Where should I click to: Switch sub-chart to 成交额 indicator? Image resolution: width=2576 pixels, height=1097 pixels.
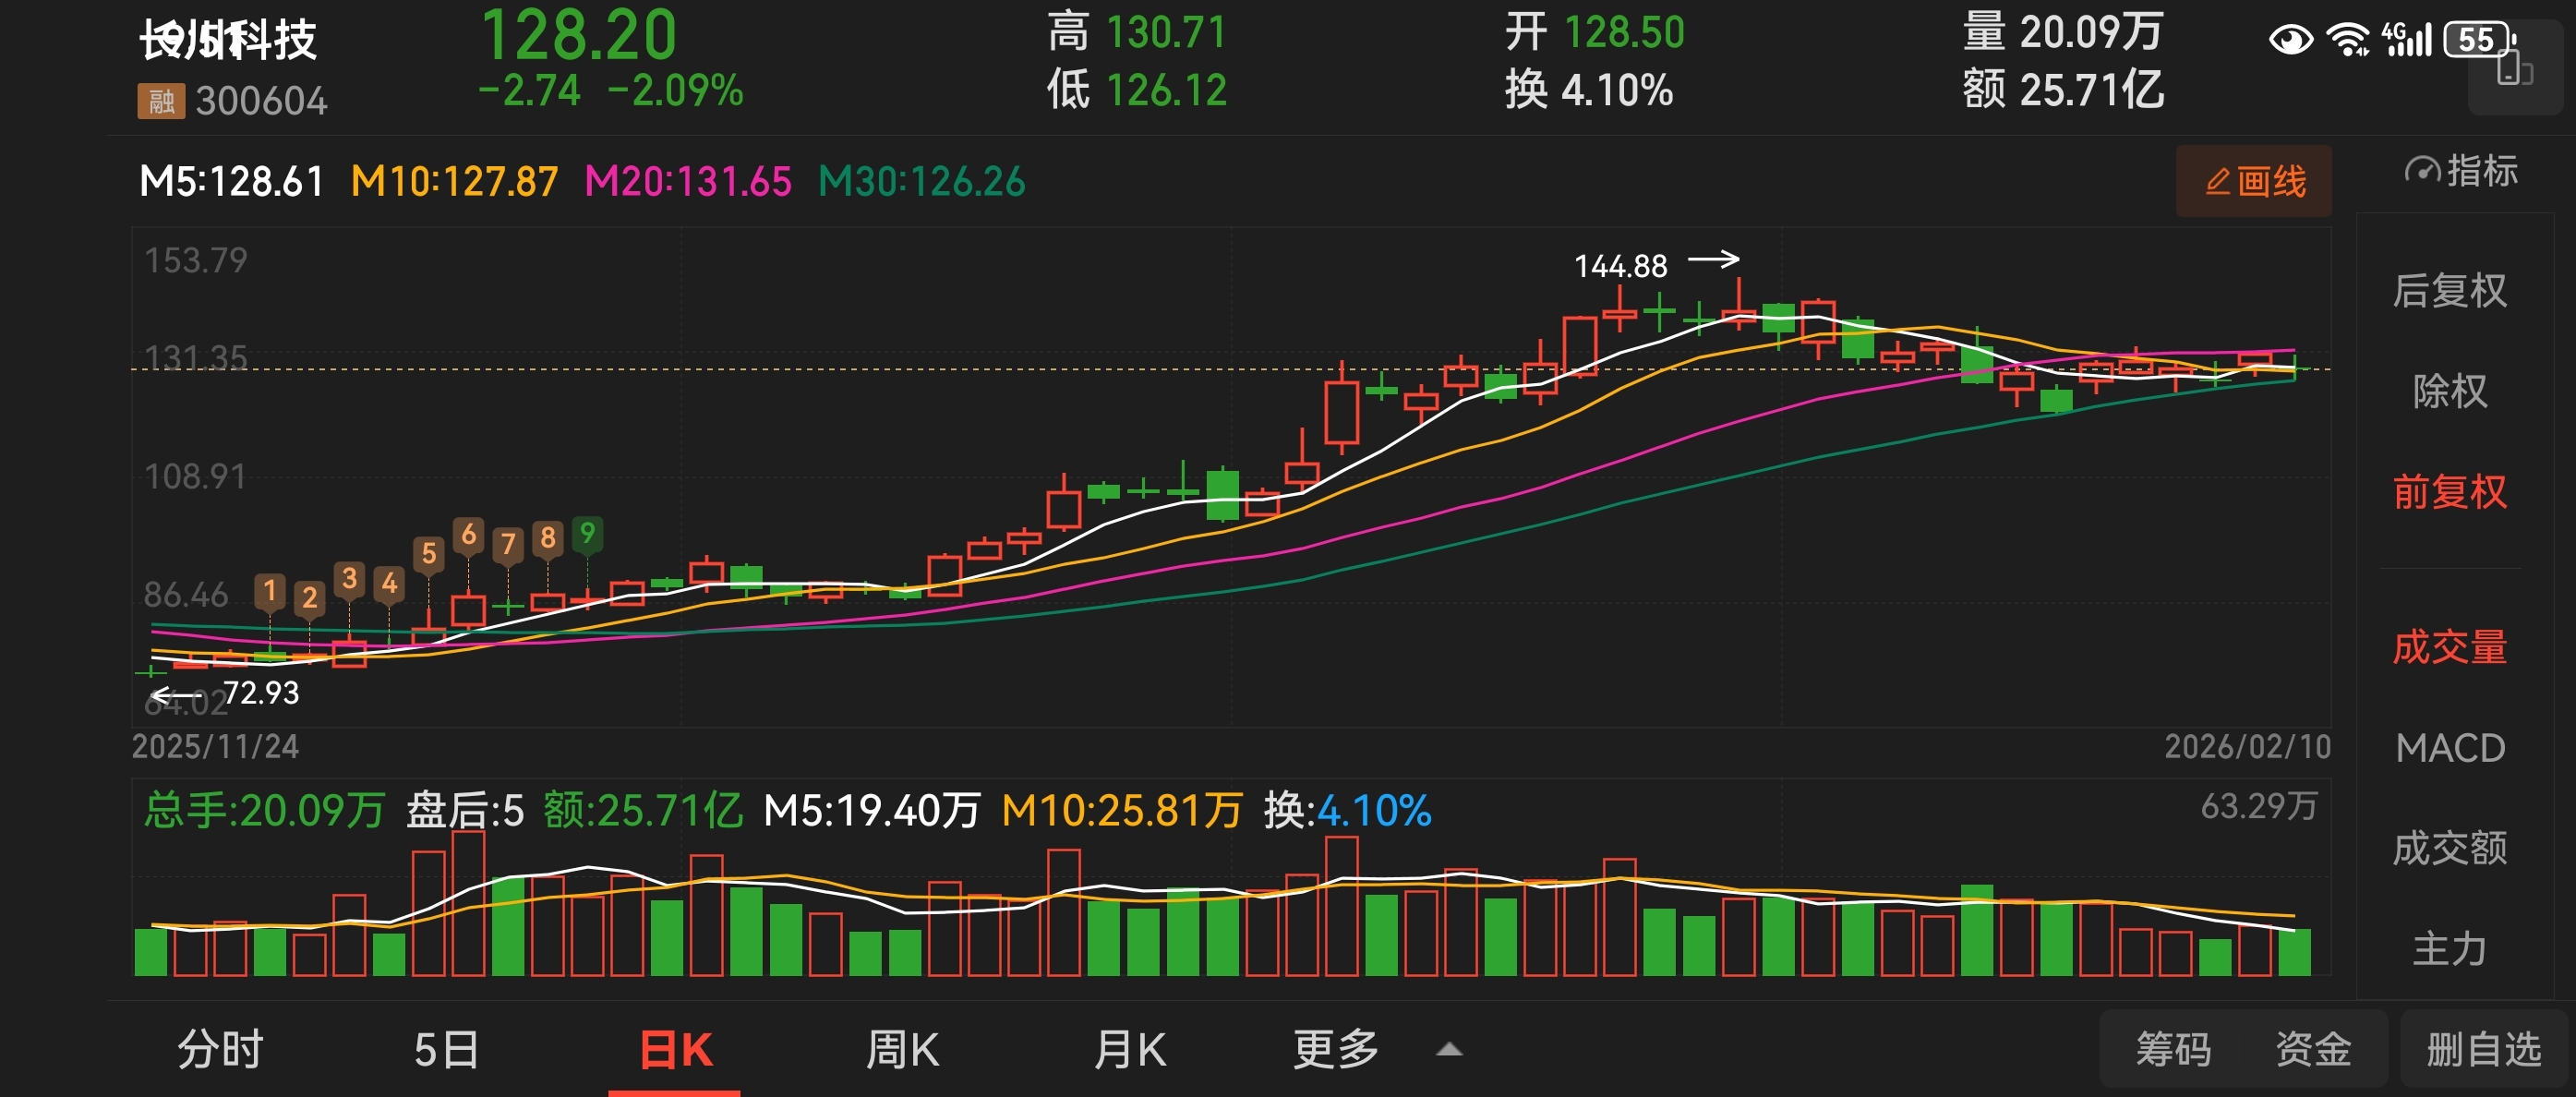click(x=2449, y=848)
